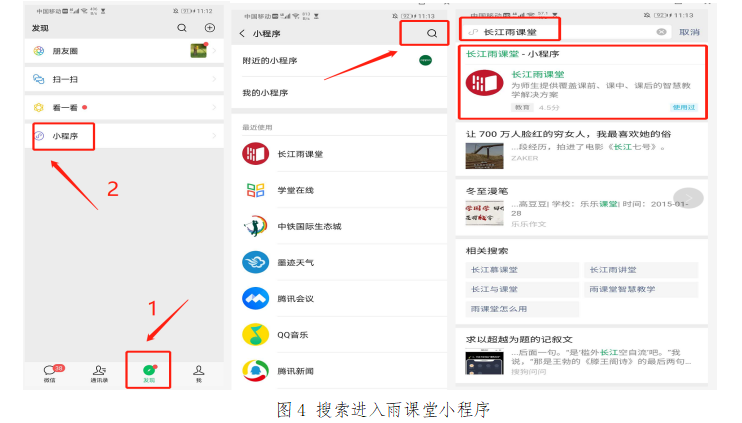Open the QQ音乐 icon
The width and height of the screenshot is (742, 423).
(x=256, y=335)
